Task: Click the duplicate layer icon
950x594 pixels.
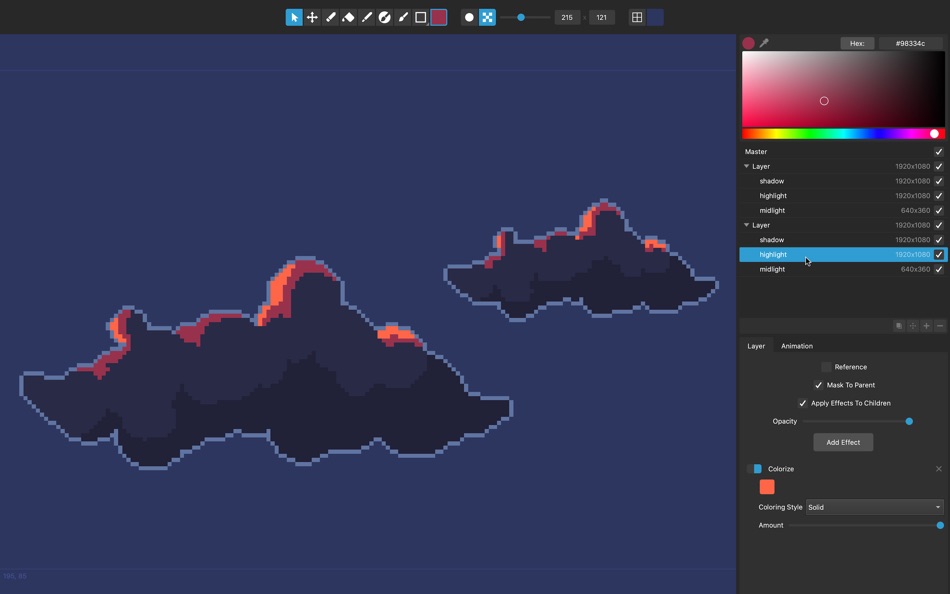Action: (x=899, y=325)
